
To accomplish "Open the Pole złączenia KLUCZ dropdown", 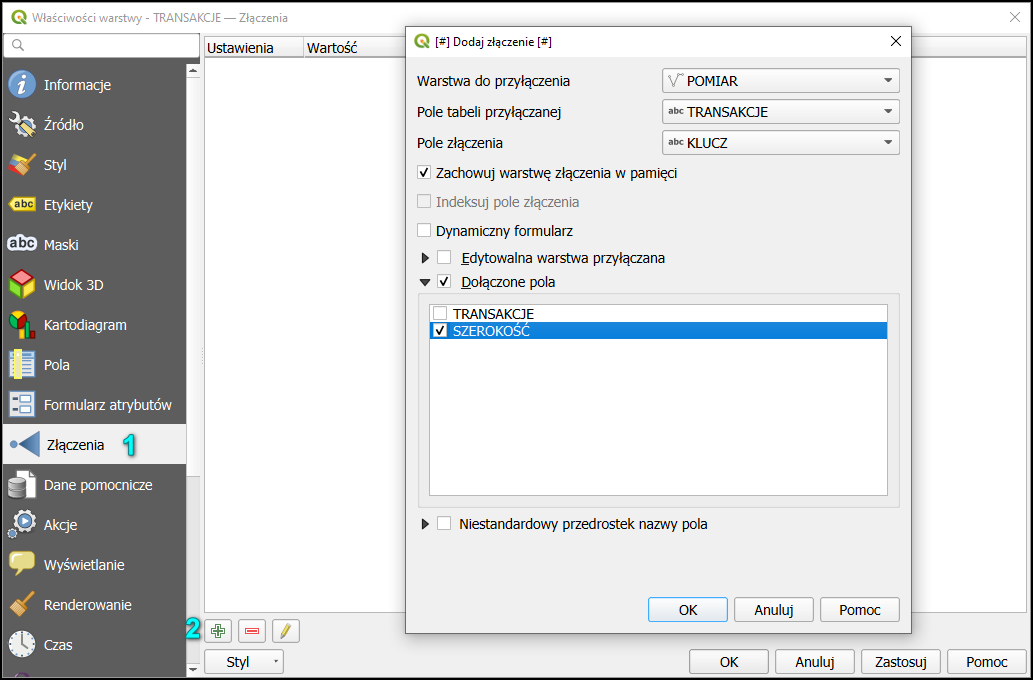I will pos(780,143).
